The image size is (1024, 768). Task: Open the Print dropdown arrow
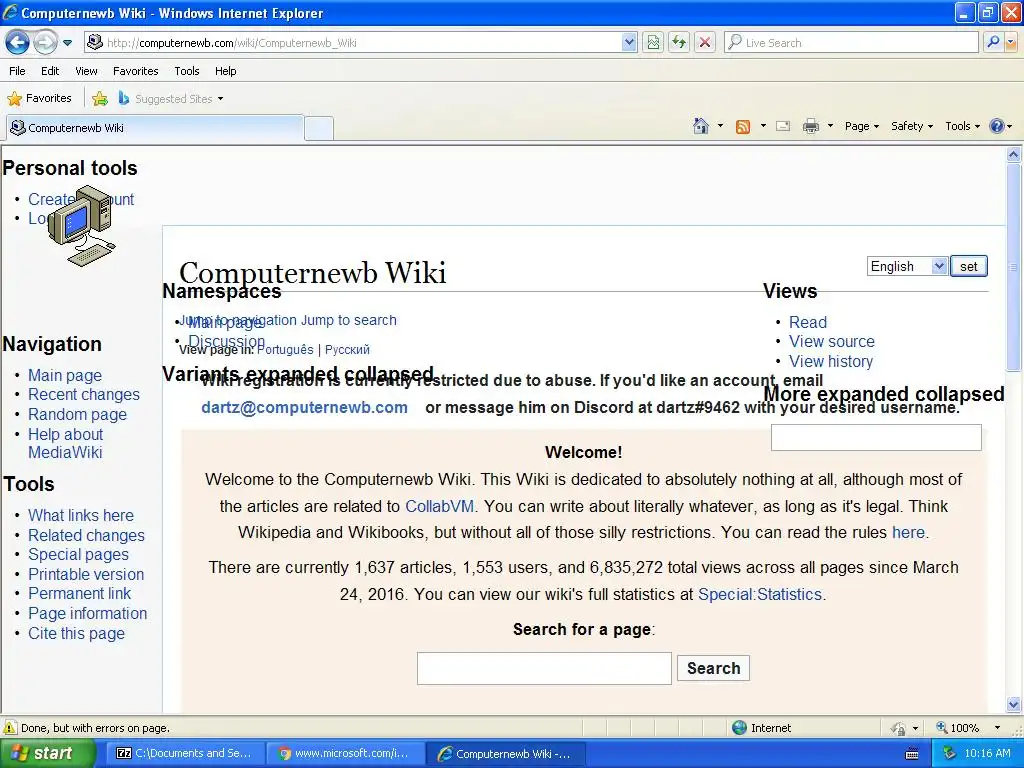pyautogui.click(x=830, y=126)
